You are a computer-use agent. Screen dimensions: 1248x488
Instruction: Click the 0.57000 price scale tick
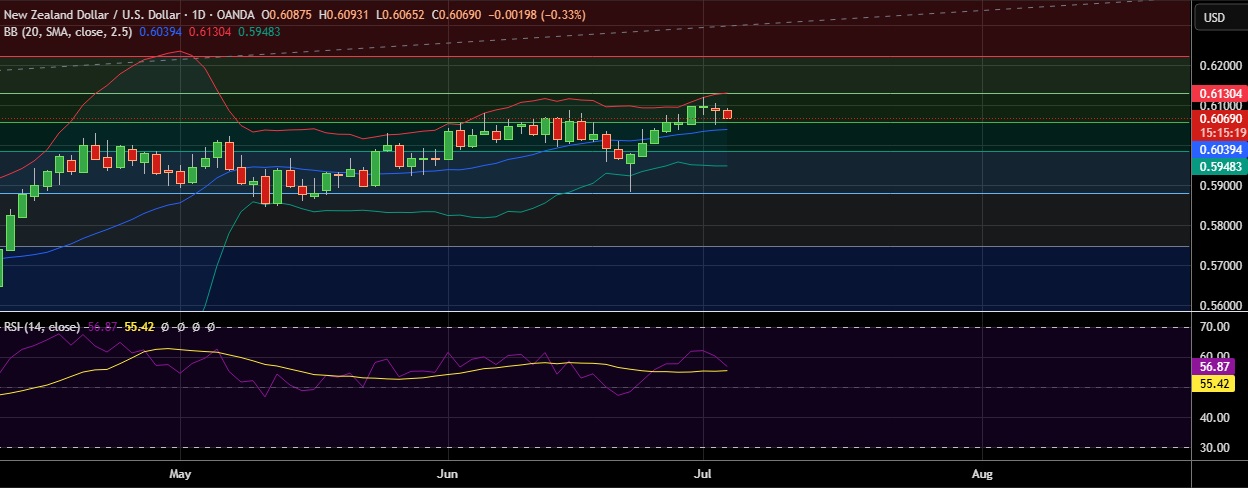tap(1220, 265)
